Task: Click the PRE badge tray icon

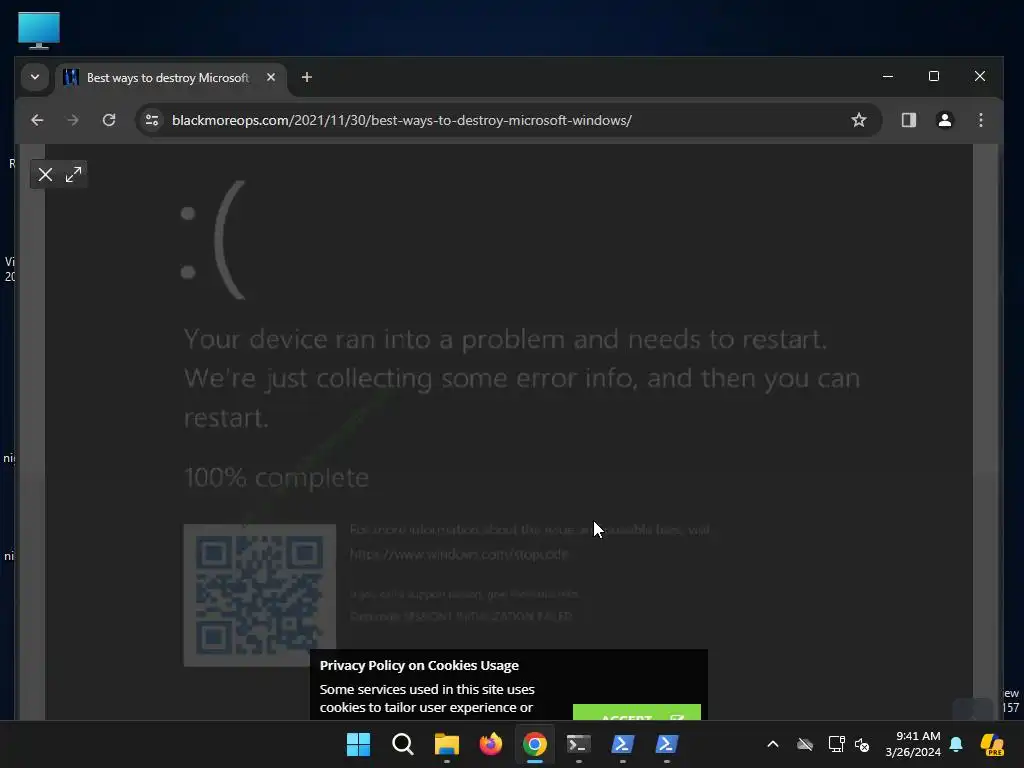Action: (992, 744)
